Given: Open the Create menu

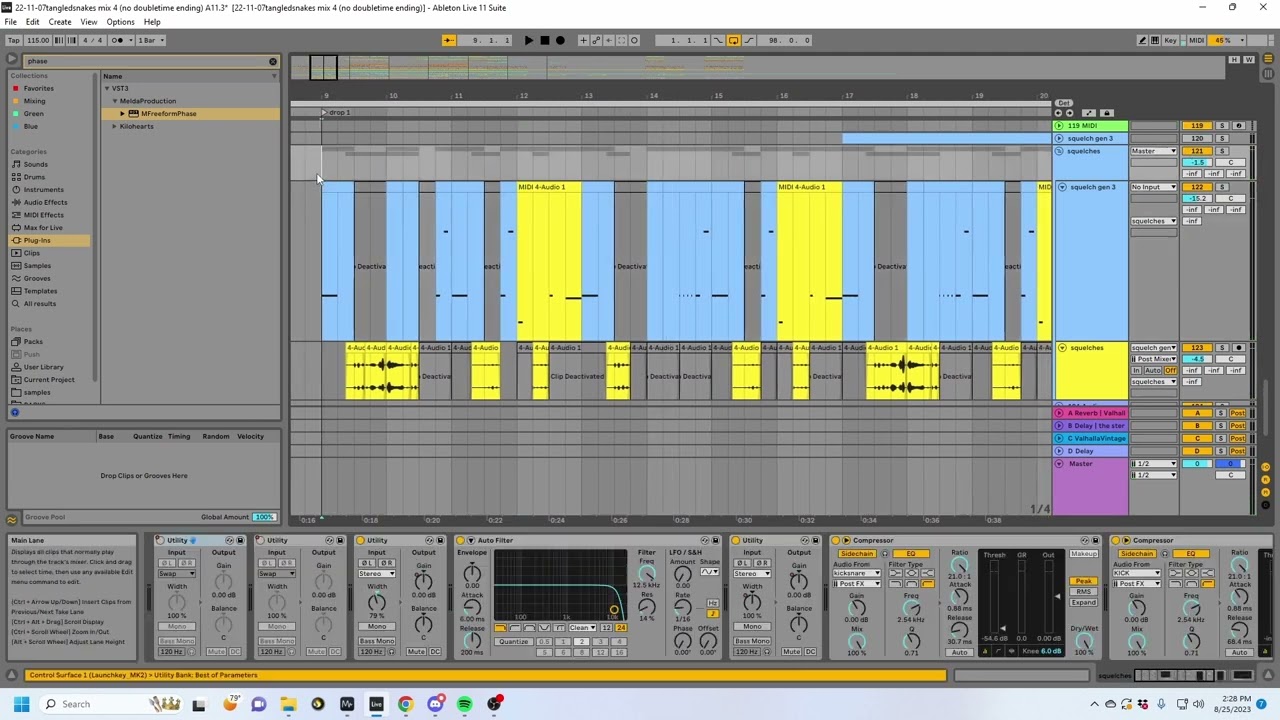Looking at the screenshot, I should tap(60, 22).
